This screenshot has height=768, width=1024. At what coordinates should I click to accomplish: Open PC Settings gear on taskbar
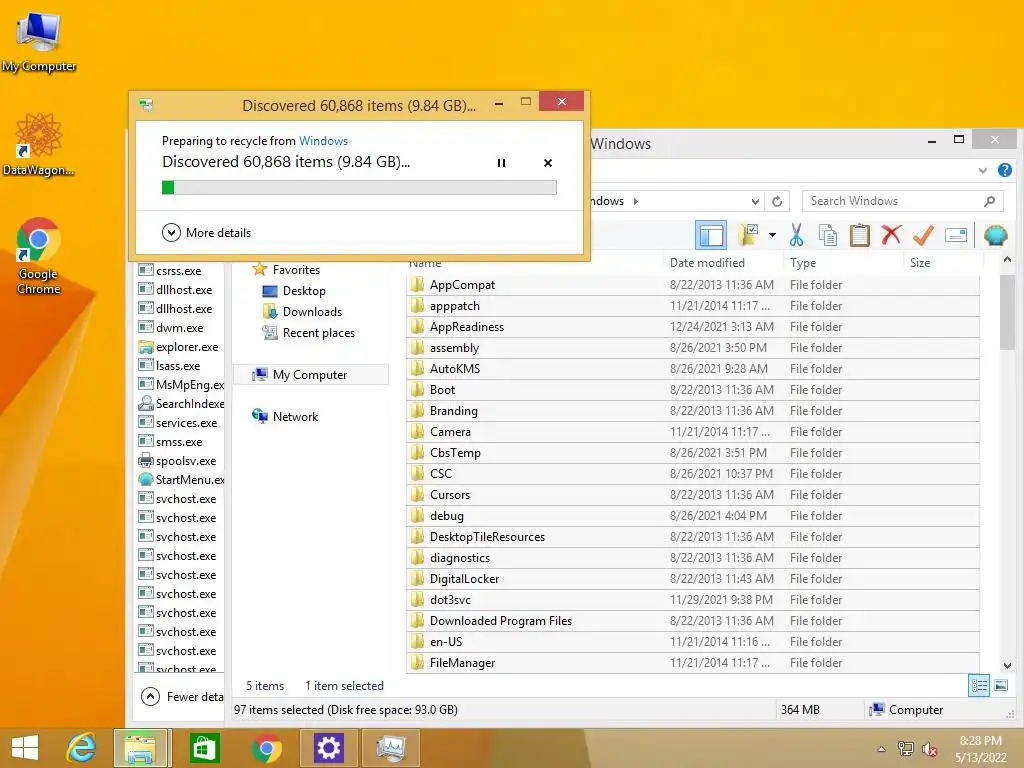tap(328, 748)
